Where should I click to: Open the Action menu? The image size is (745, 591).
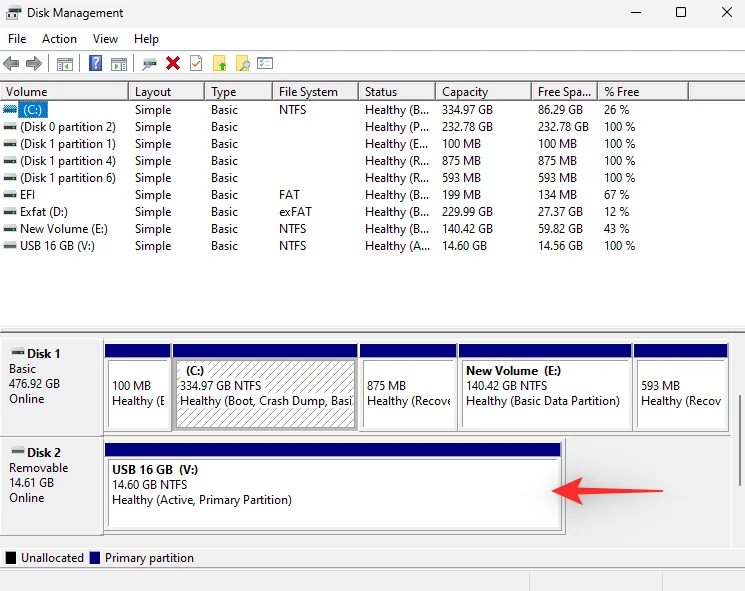[x=59, y=39]
